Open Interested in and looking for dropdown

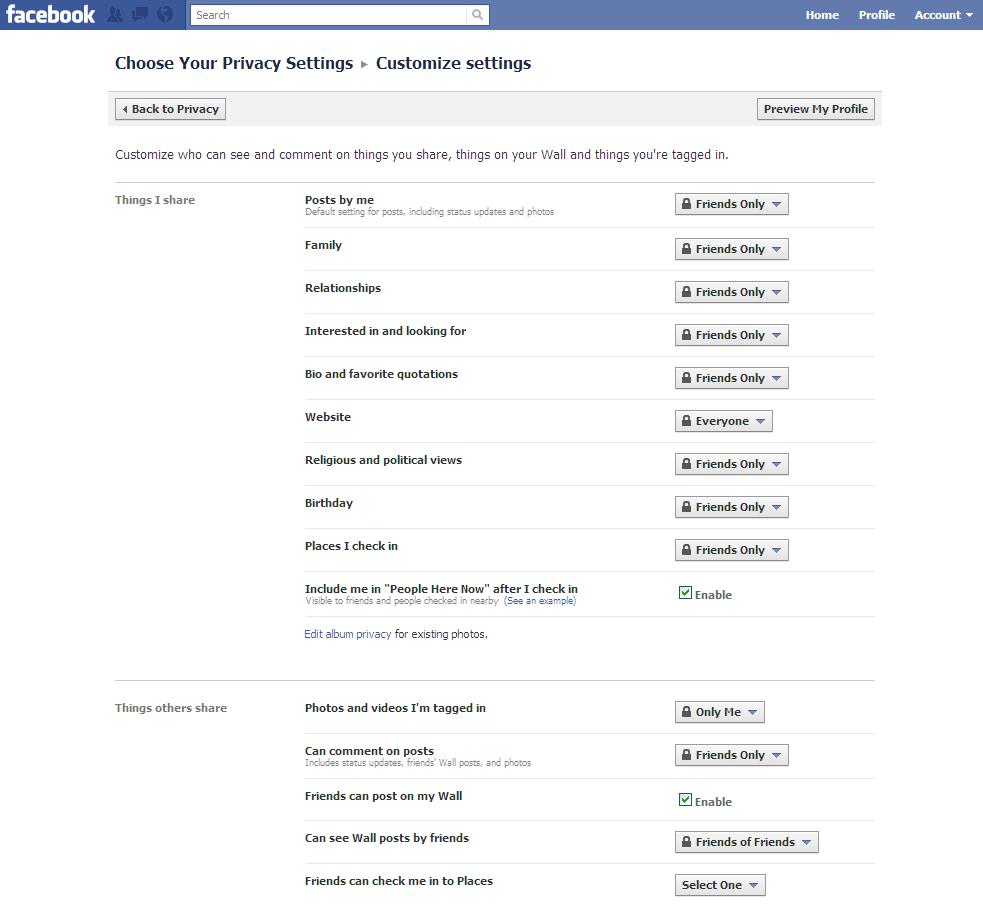coord(732,335)
